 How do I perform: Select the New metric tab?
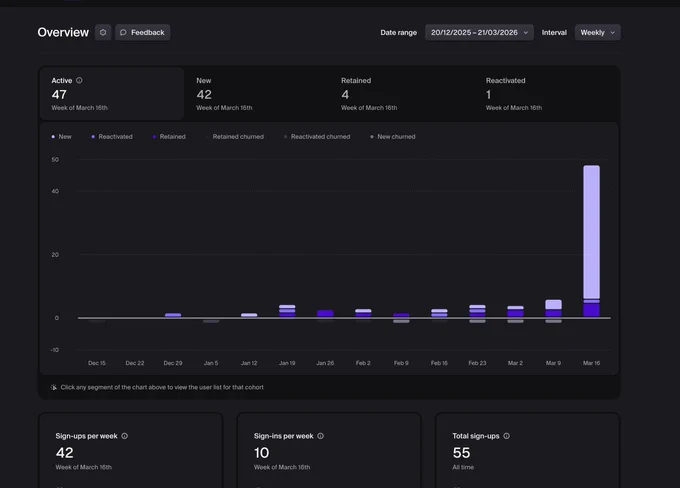[257, 94]
